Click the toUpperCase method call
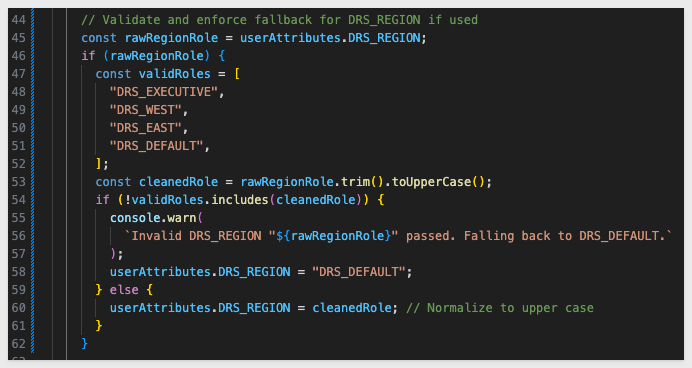 432,182
